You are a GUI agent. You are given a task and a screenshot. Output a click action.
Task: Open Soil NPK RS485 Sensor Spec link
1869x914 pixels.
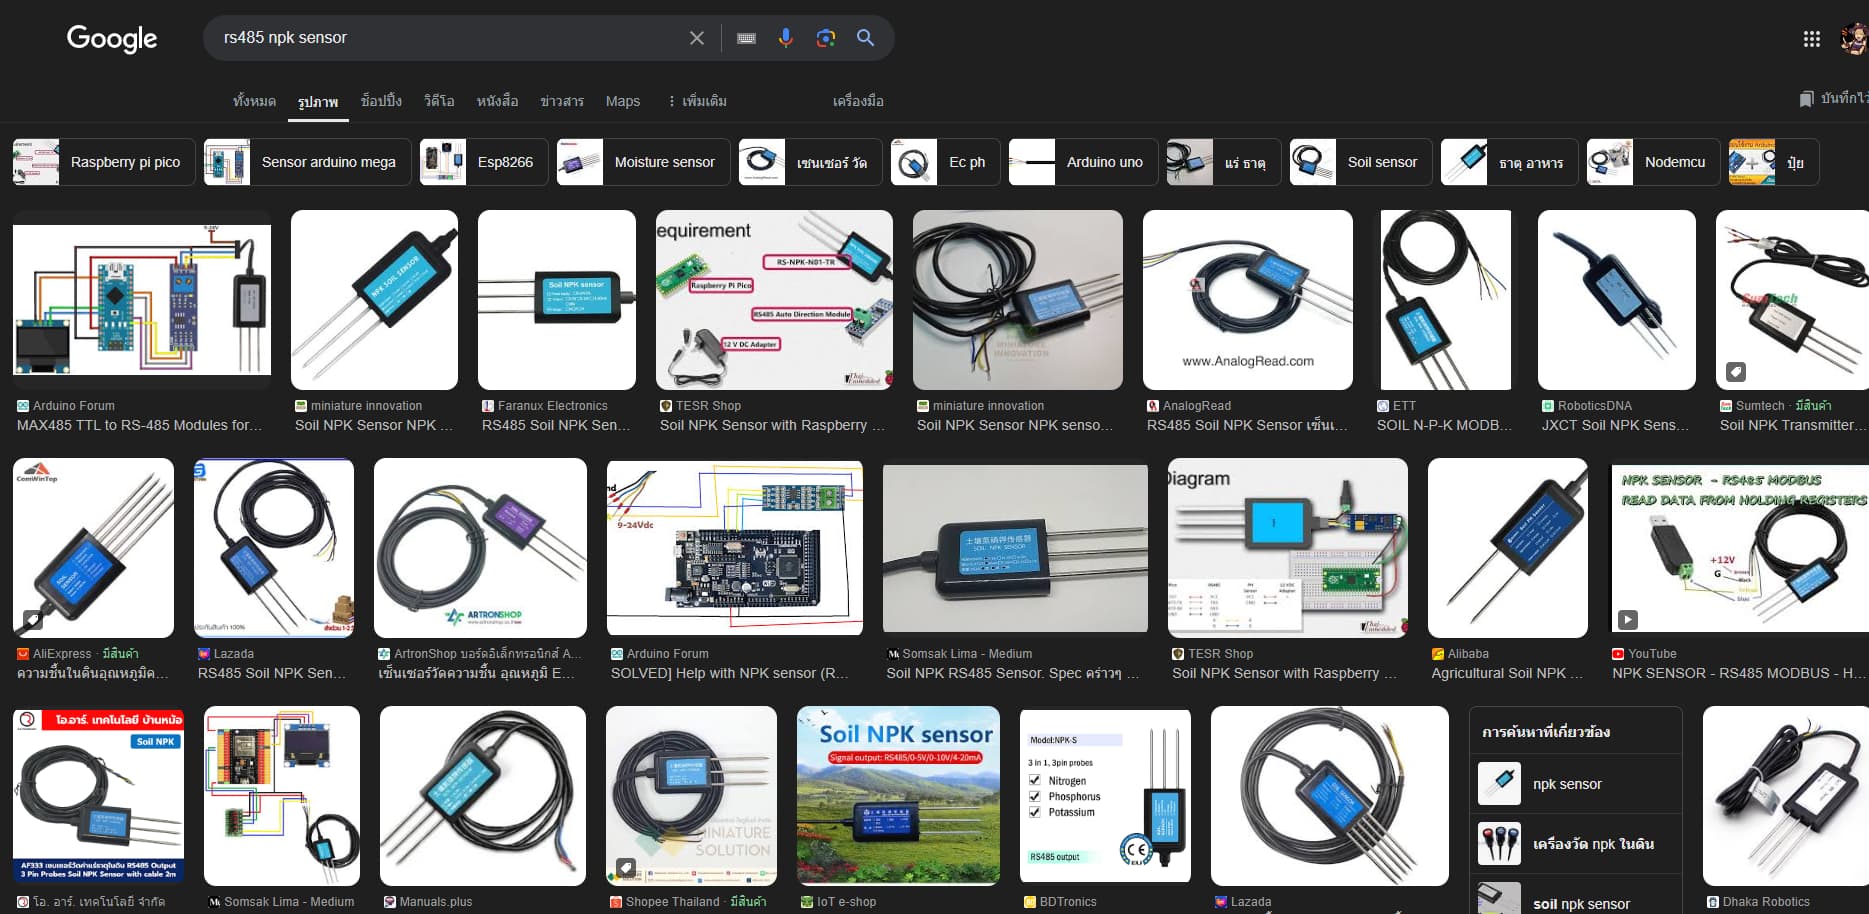pyautogui.click(x=1013, y=673)
